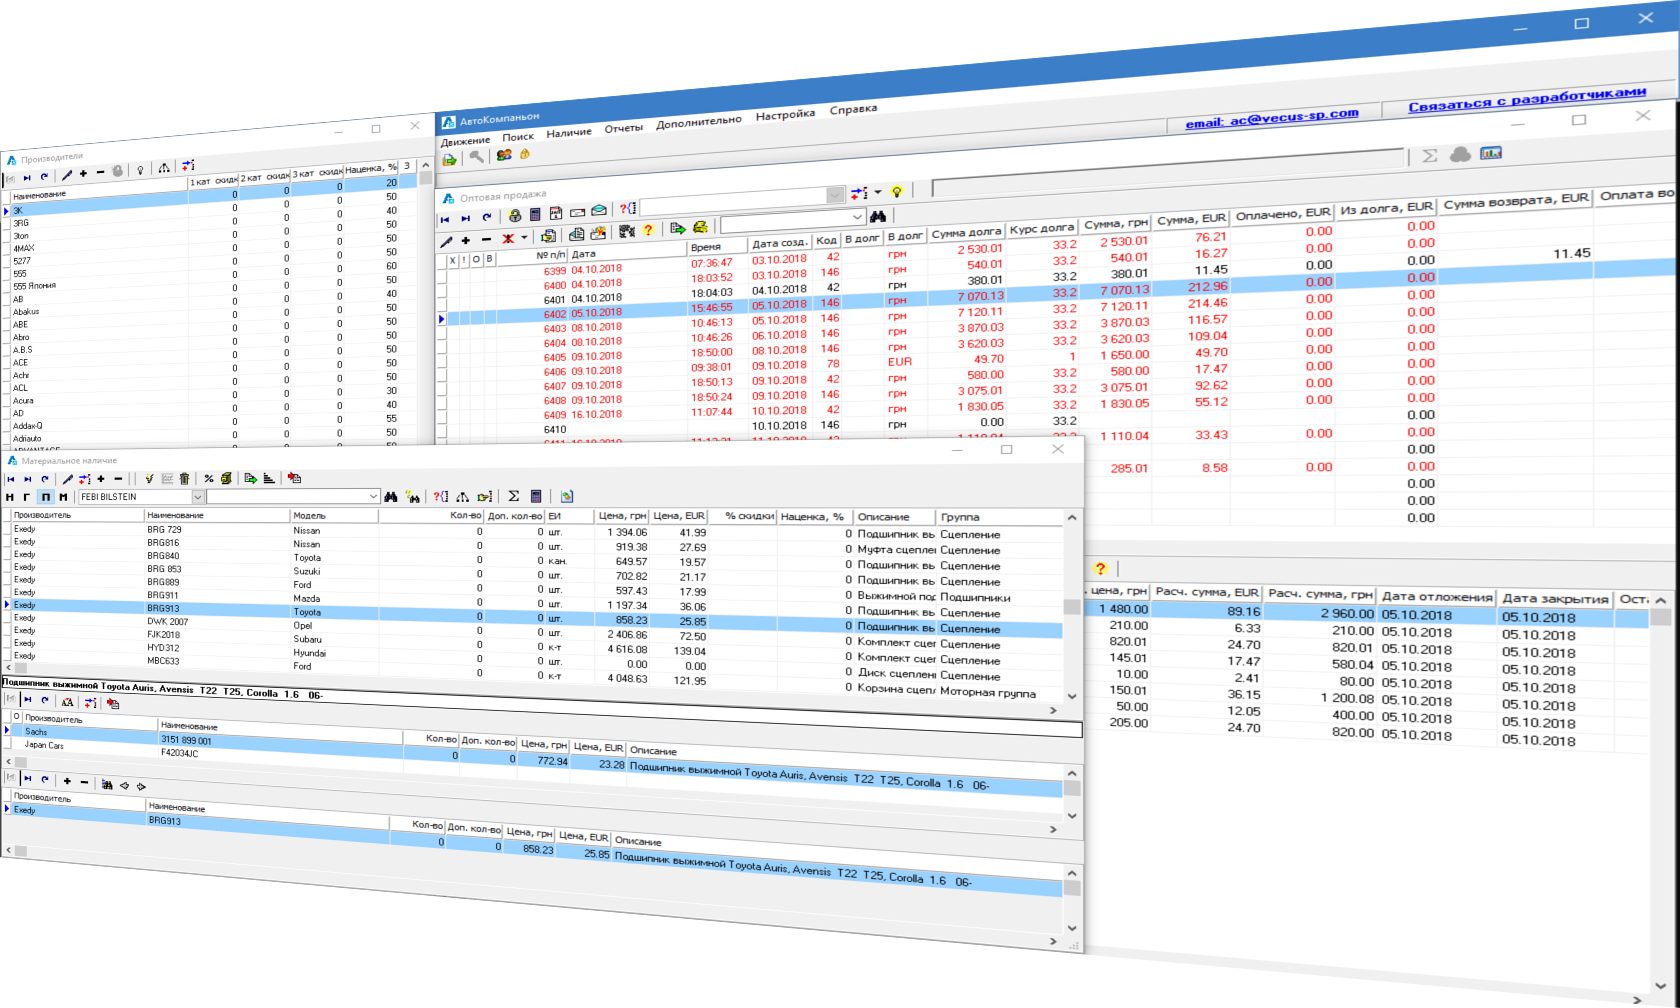
Task: Click the binoculars search icon in Оптовая продажа
Action: [878, 216]
